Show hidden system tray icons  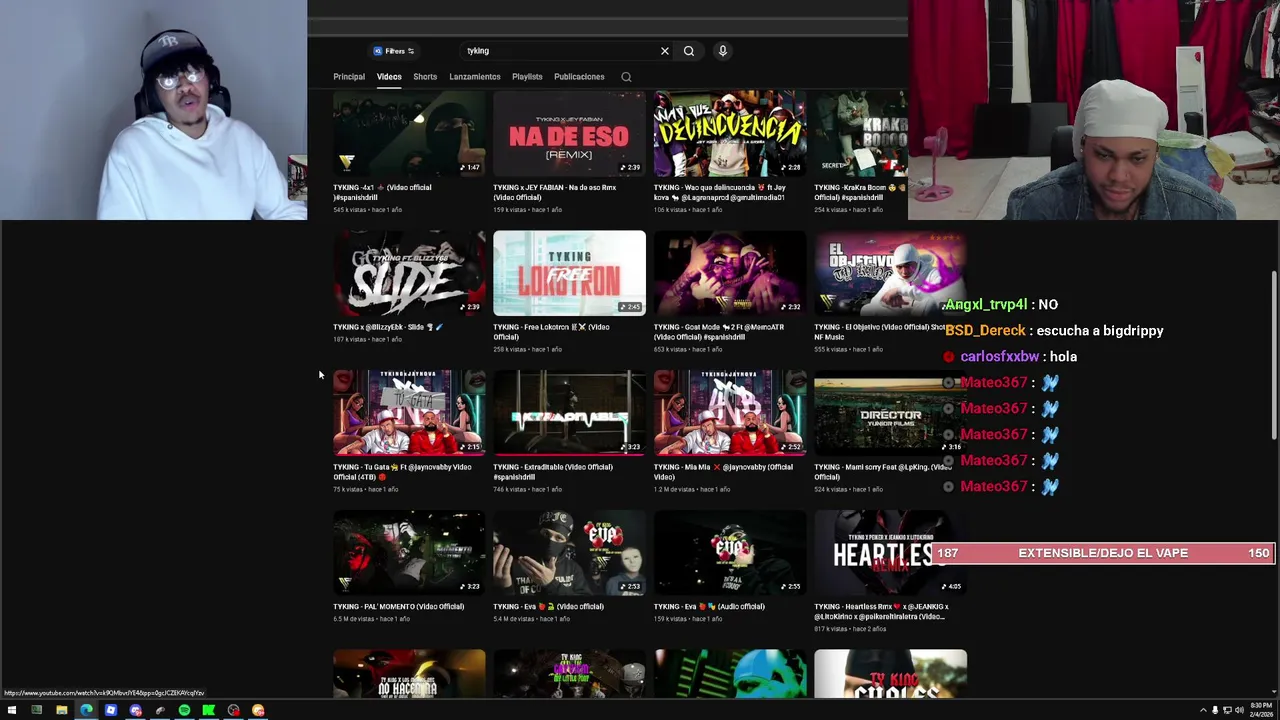(1203, 711)
